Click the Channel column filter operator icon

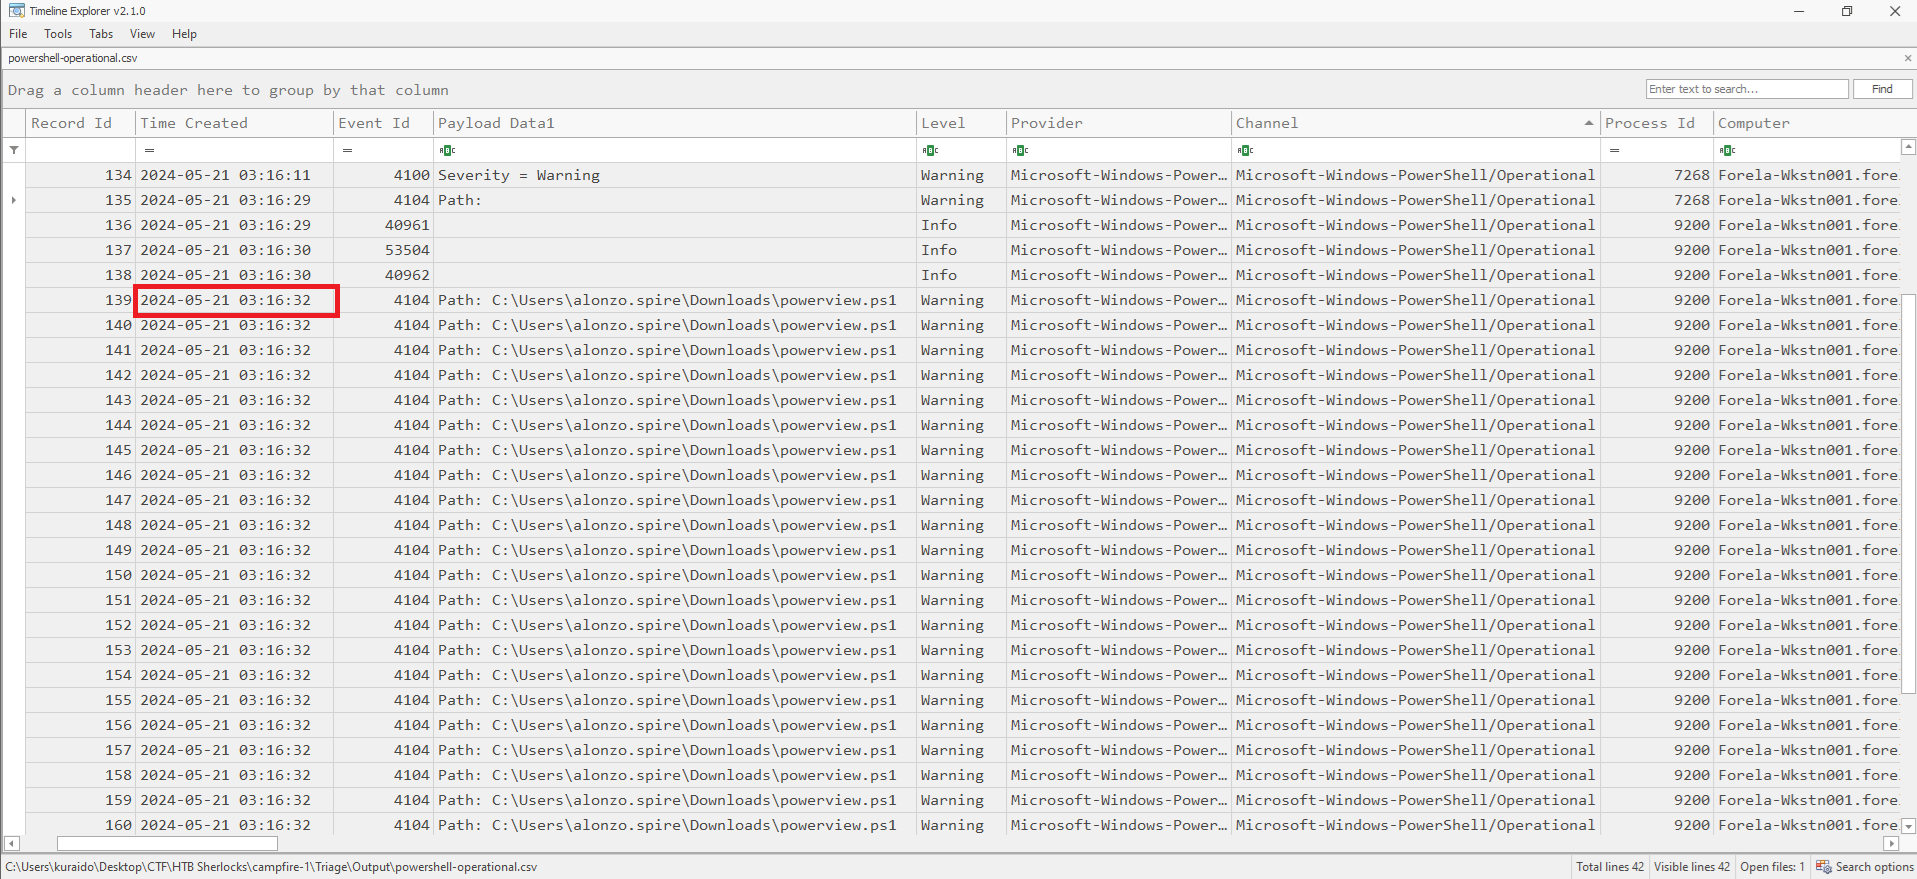click(x=1245, y=150)
